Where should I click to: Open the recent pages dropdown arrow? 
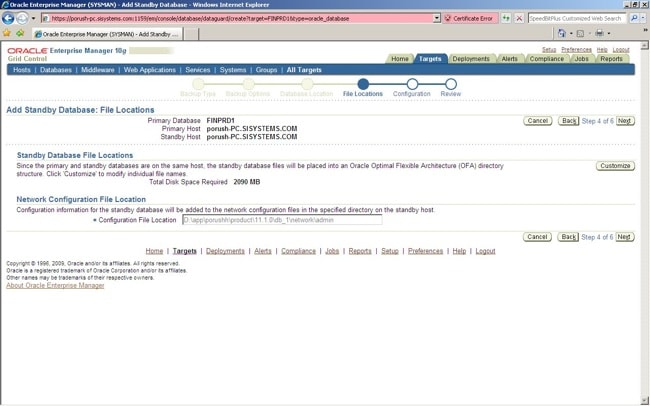(34, 19)
